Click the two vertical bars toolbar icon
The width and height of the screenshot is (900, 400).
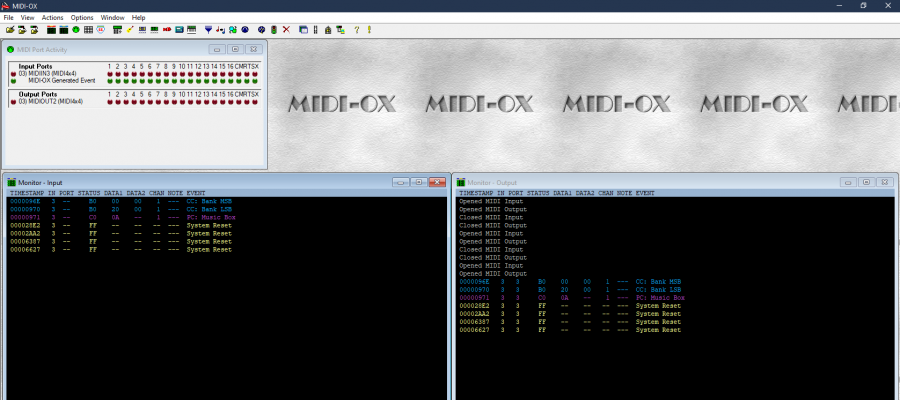pos(315,29)
